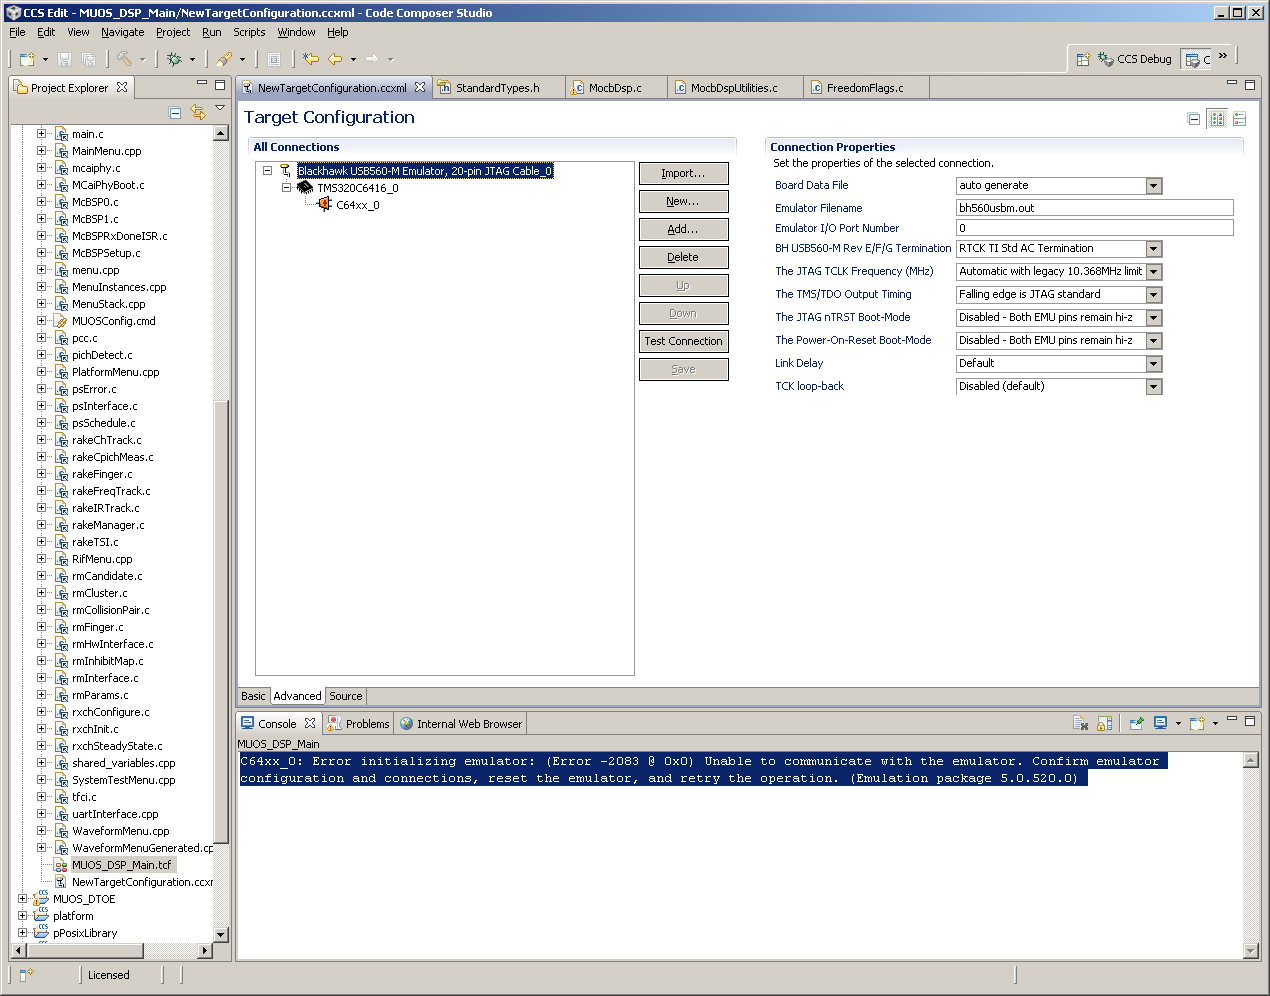The width and height of the screenshot is (1270, 996).
Task: Open Project Explorer view menu triangle
Action: point(220,108)
